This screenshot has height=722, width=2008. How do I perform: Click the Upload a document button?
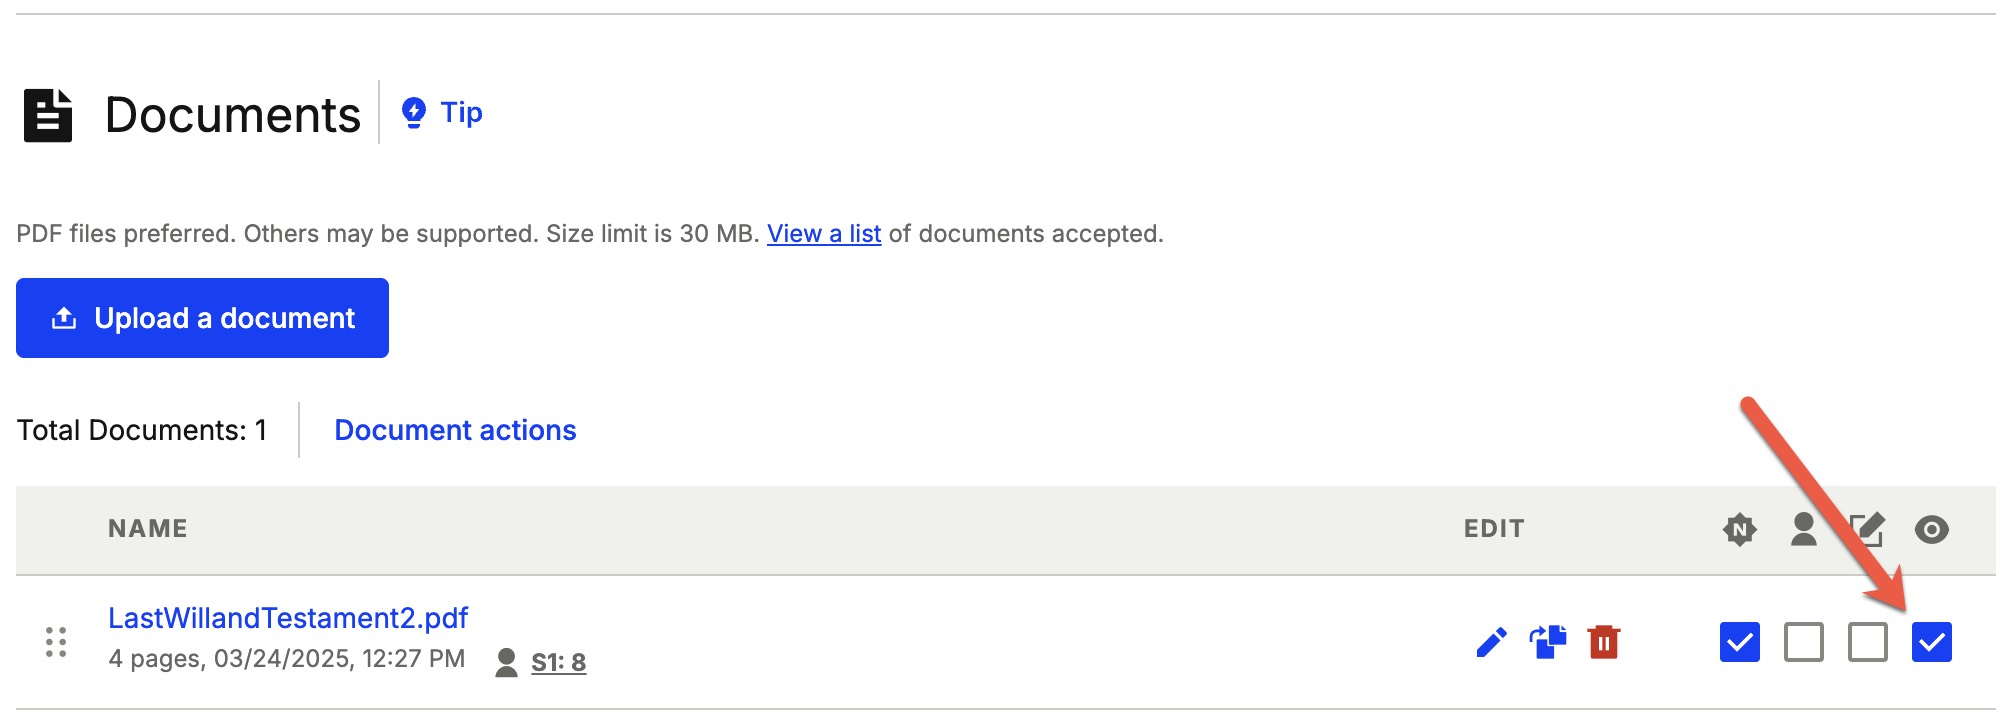202,318
